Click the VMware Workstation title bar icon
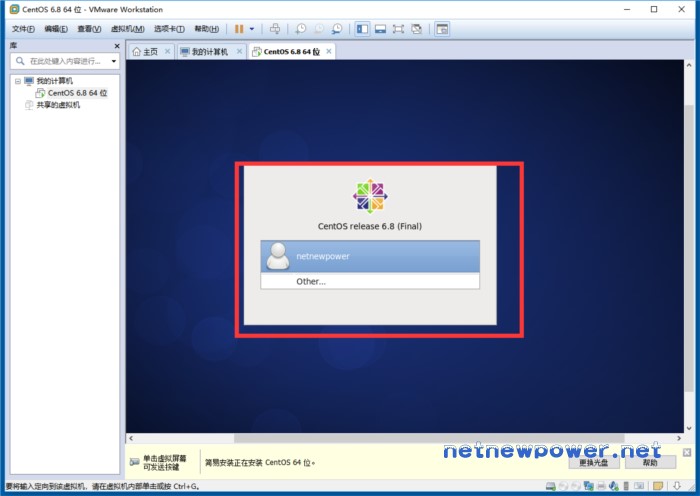This screenshot has height=496, width=700. (x=14, y=9)
